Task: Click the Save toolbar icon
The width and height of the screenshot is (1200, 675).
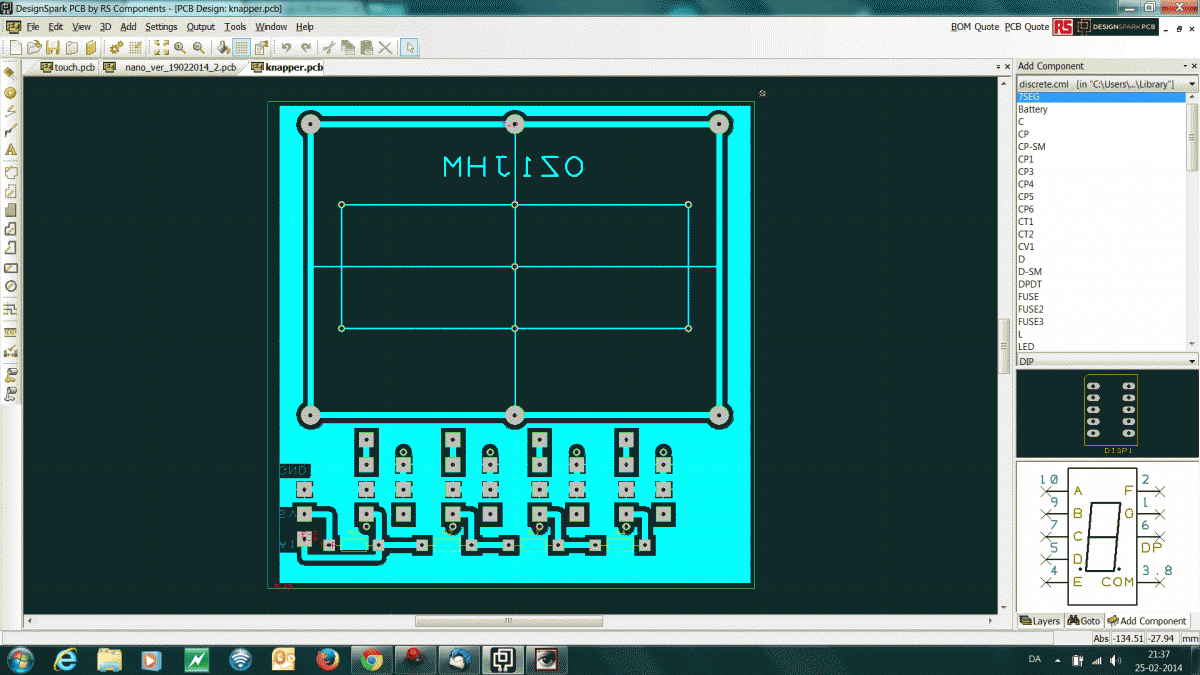Action: [53, 47]
